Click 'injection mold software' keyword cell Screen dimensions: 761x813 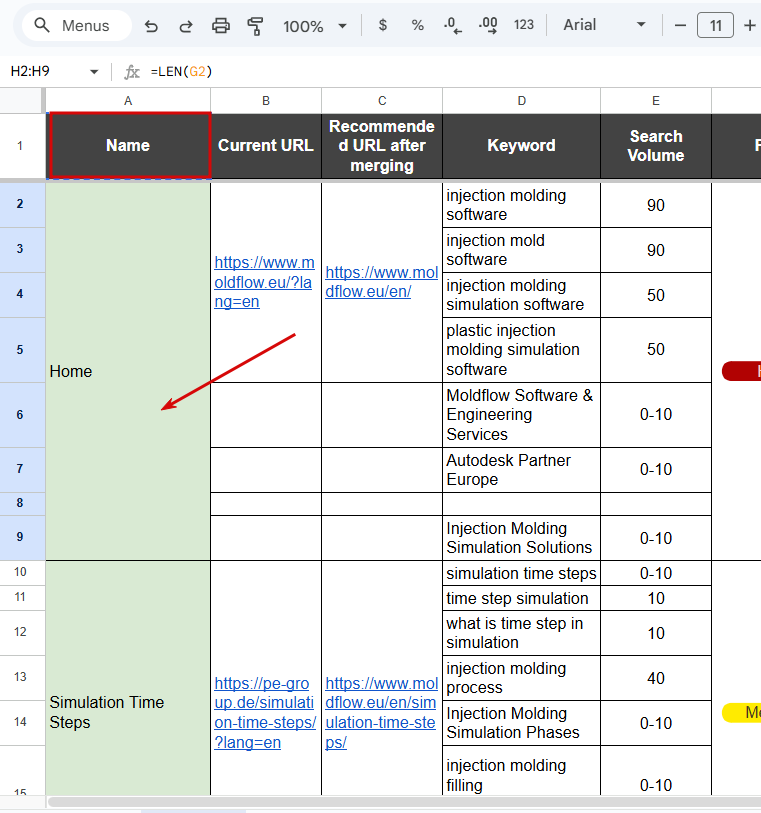click(x=522, y=250)
